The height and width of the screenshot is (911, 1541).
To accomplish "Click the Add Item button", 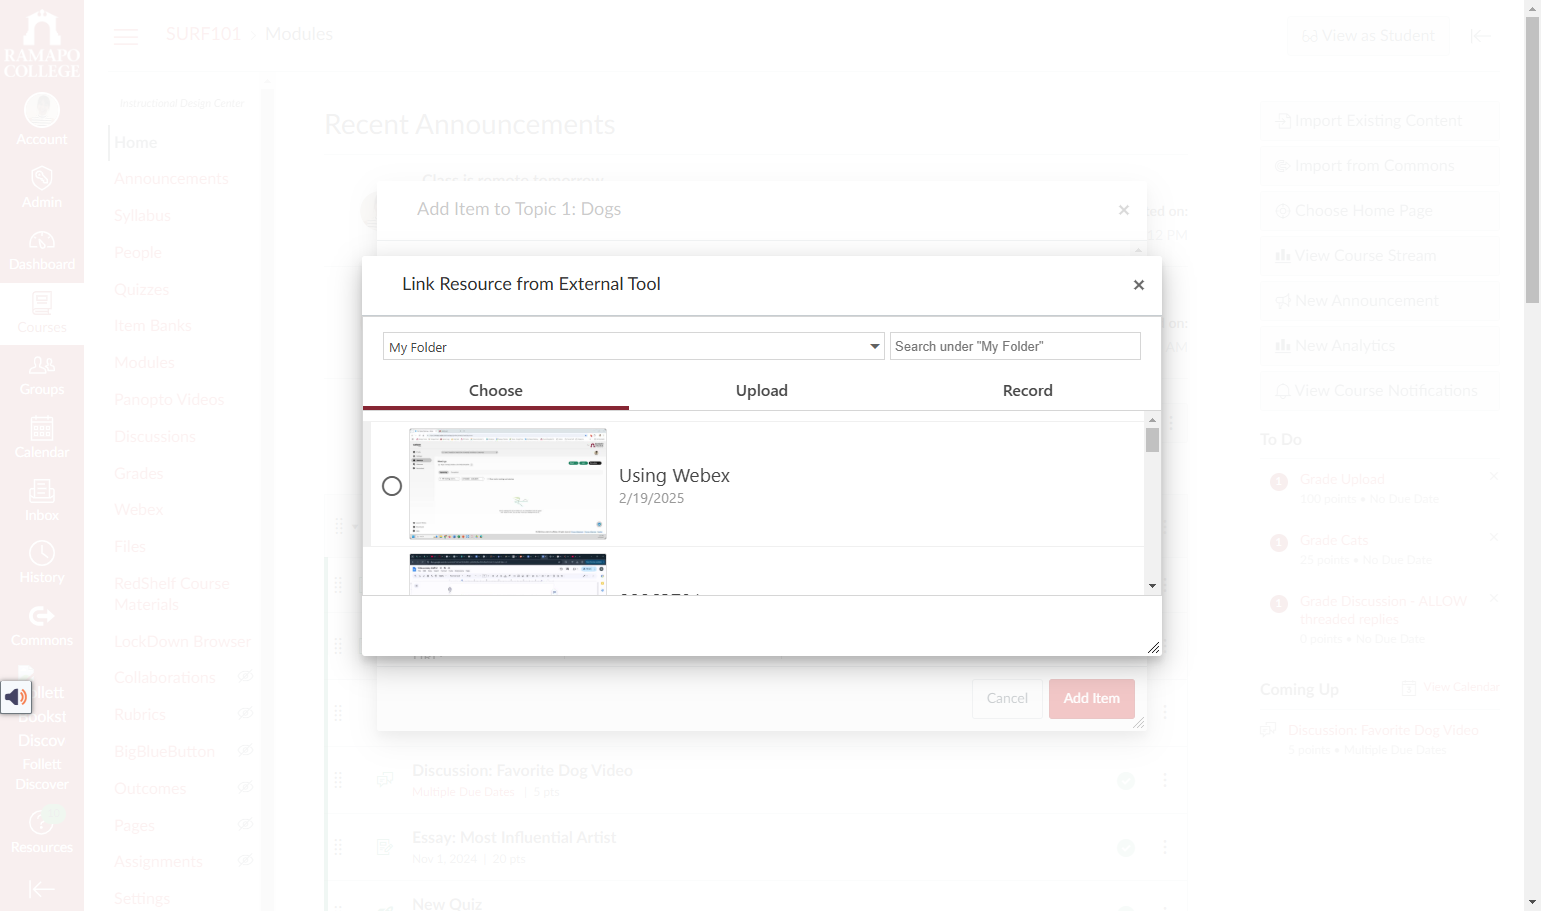I will [1092, 699].
